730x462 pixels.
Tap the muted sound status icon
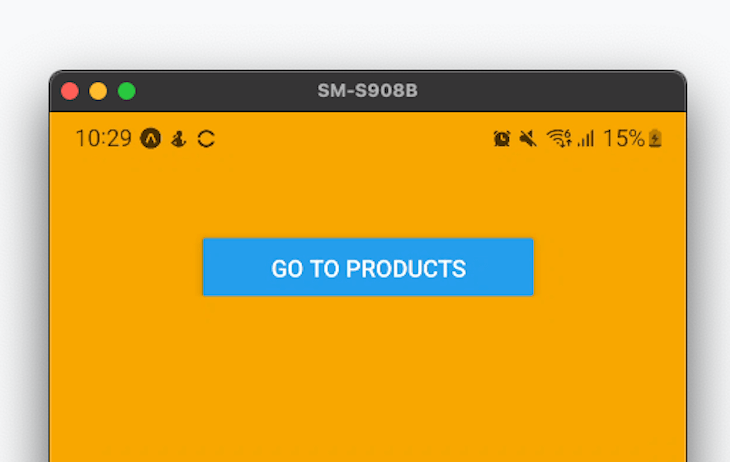528,139
